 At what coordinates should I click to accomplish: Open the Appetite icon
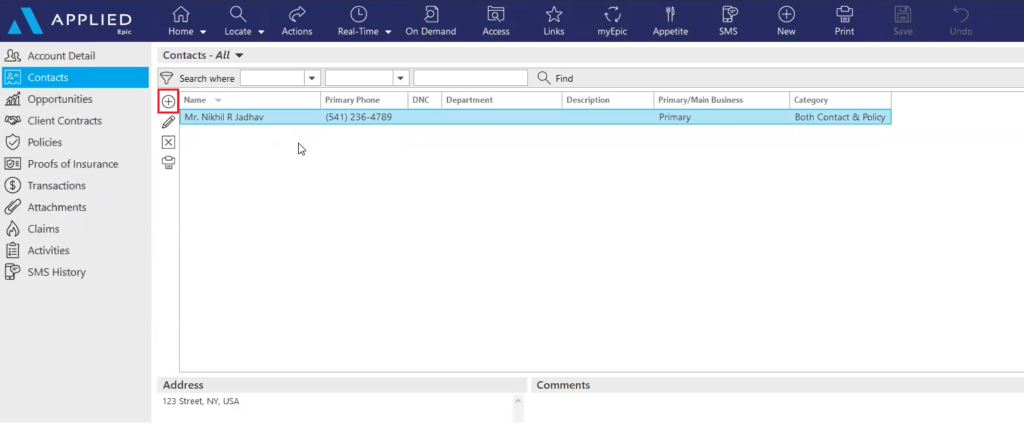tap(670, 14)
